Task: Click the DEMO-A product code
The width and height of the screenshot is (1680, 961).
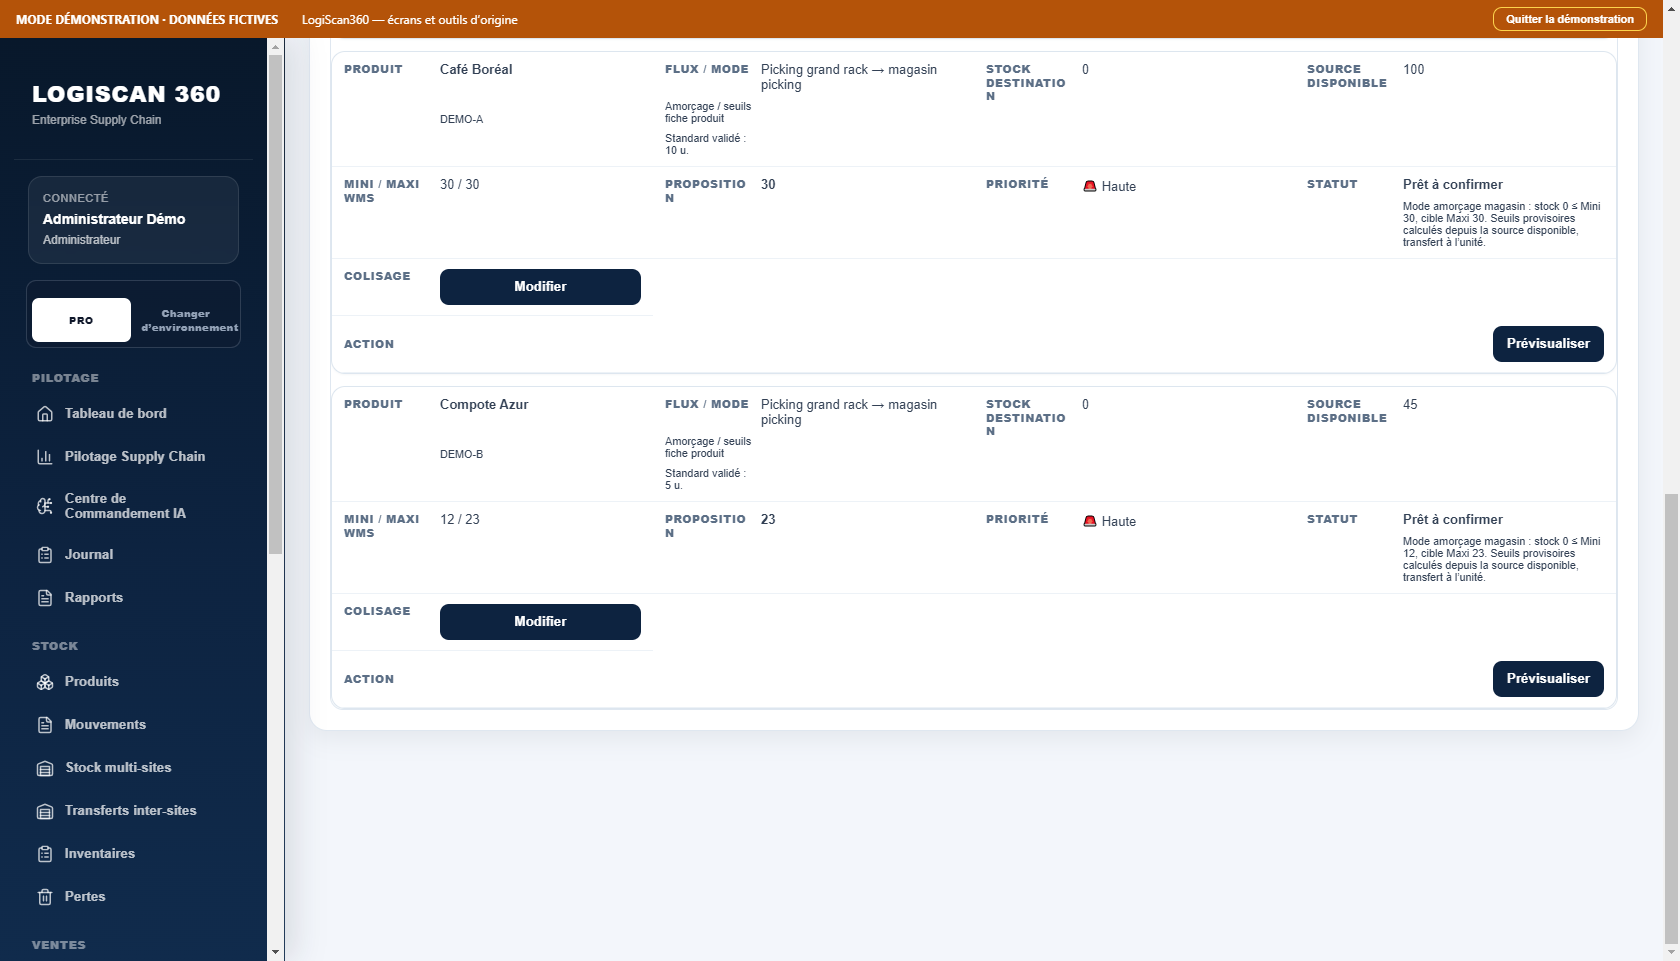Action: tap(461, 119)
